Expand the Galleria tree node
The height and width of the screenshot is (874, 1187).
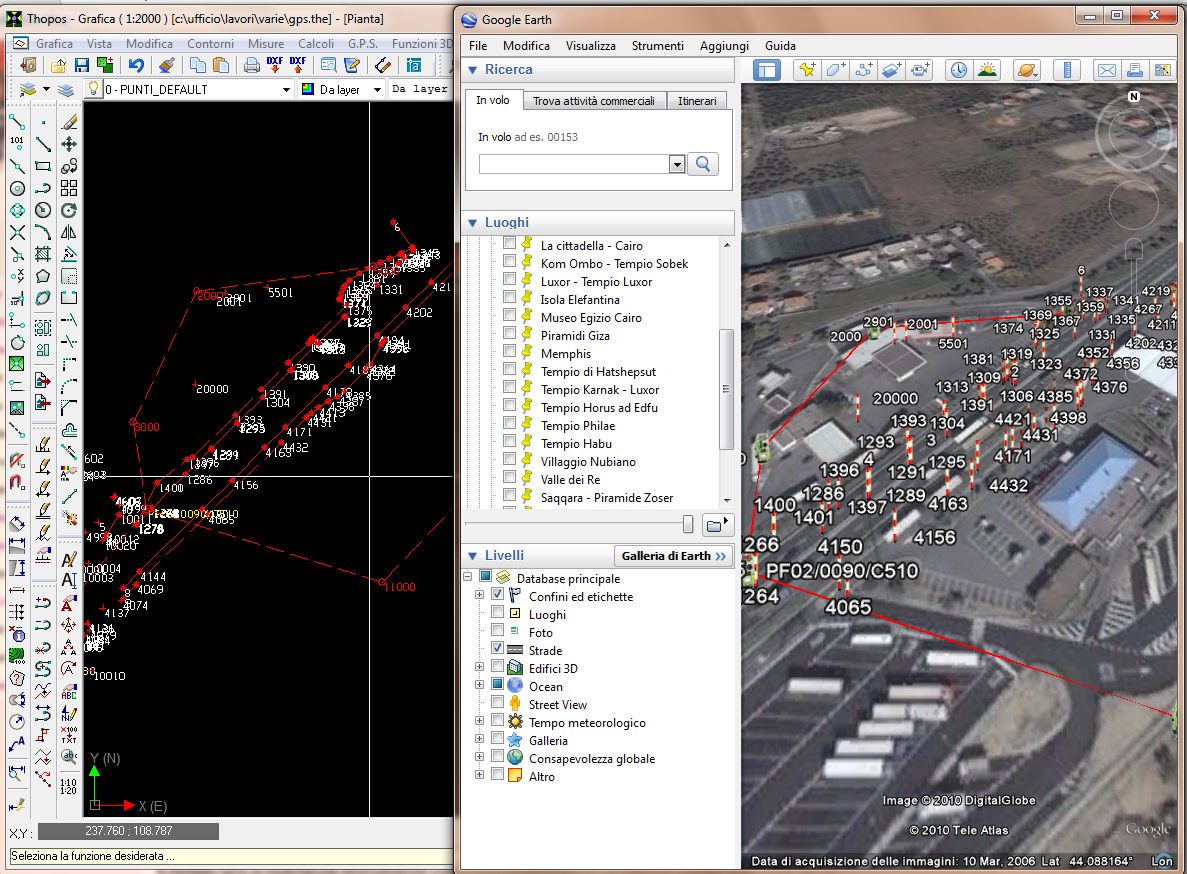(479, 739)
